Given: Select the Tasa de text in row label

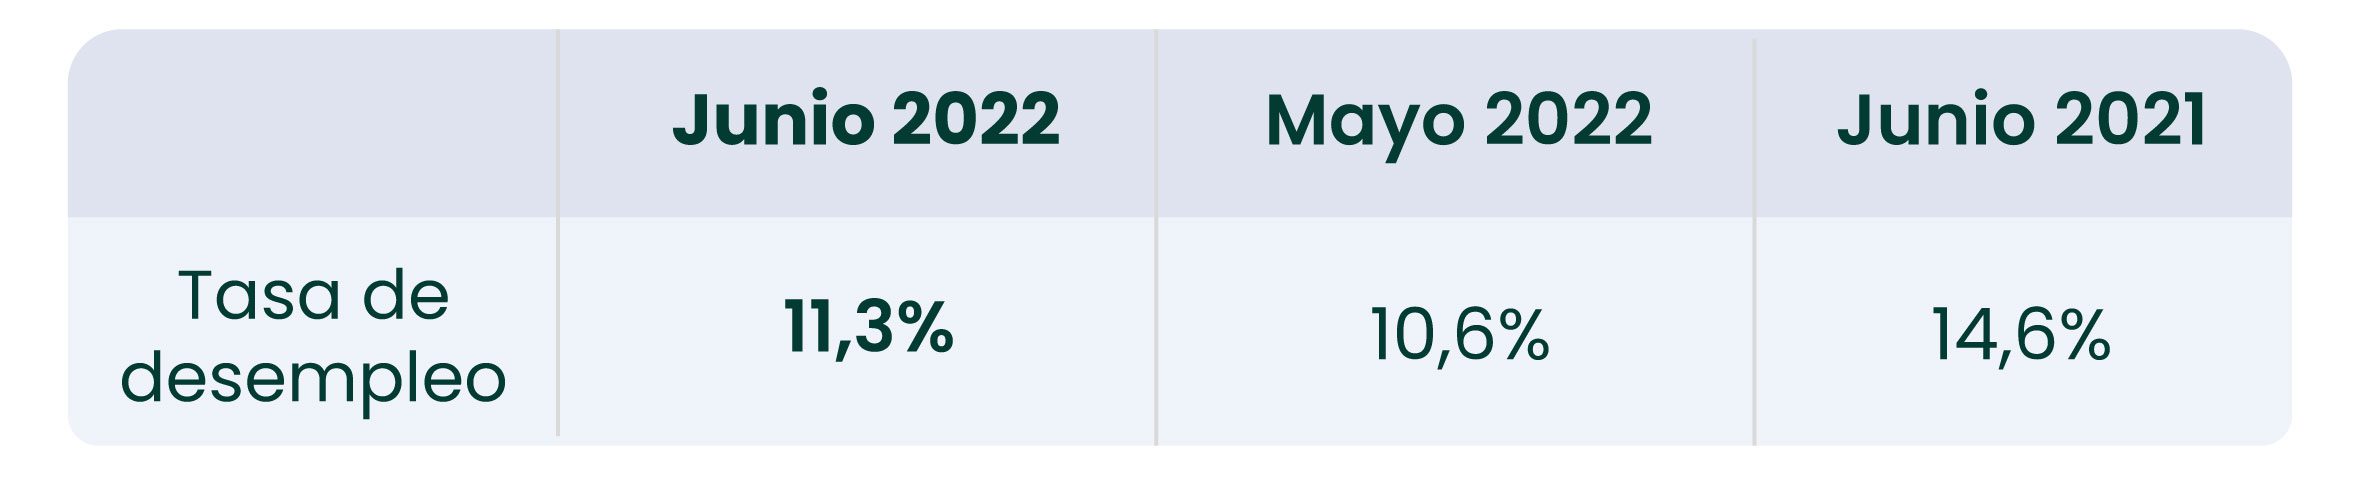Looking at the screenshot, I should [314, 296].
